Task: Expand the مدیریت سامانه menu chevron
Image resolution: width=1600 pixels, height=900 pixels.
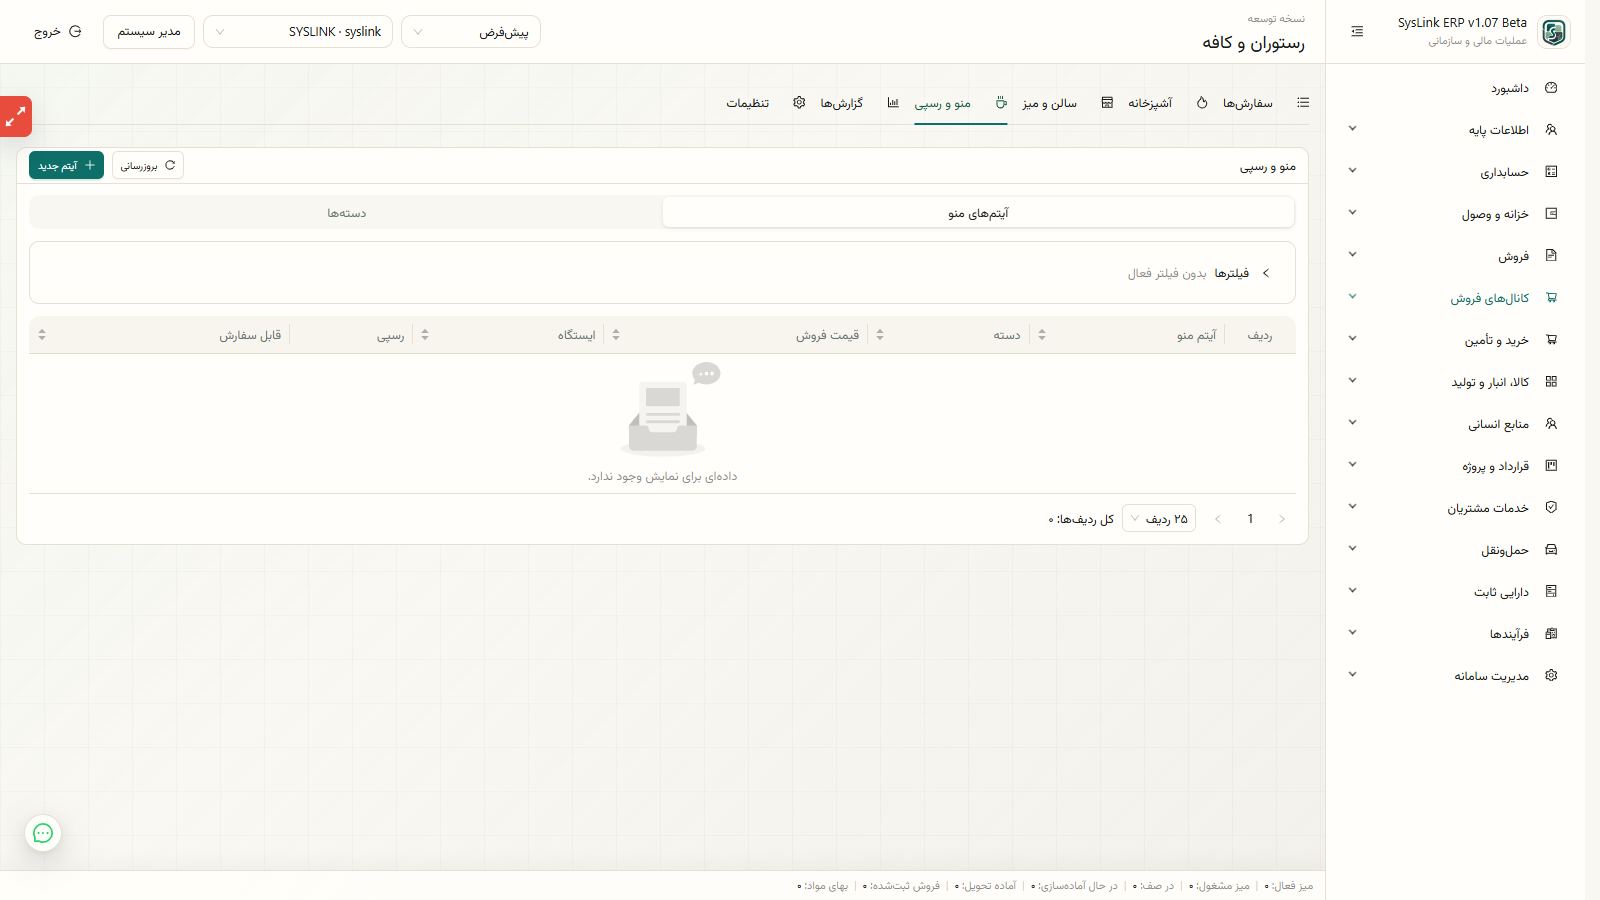Action: [1352, 675]
